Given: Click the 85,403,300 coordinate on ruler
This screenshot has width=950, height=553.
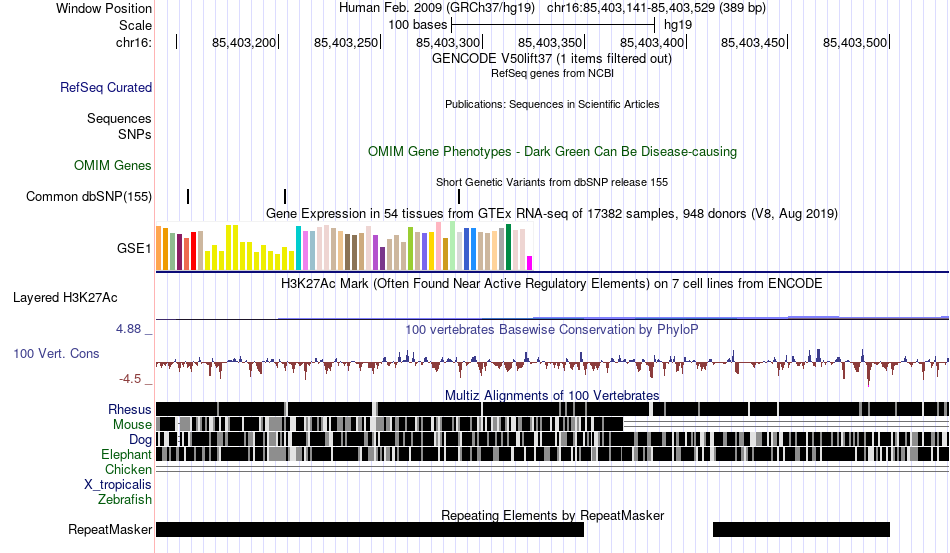Looking at the screenshot, I should coord(448,42).
